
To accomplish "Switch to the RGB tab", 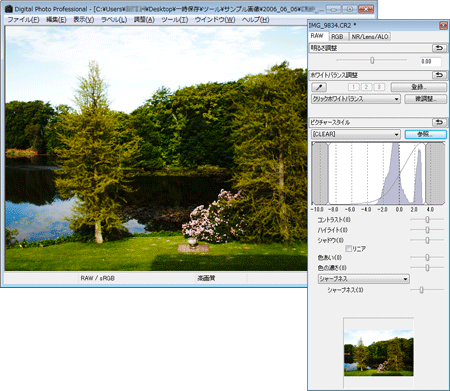I will point(337,37).
